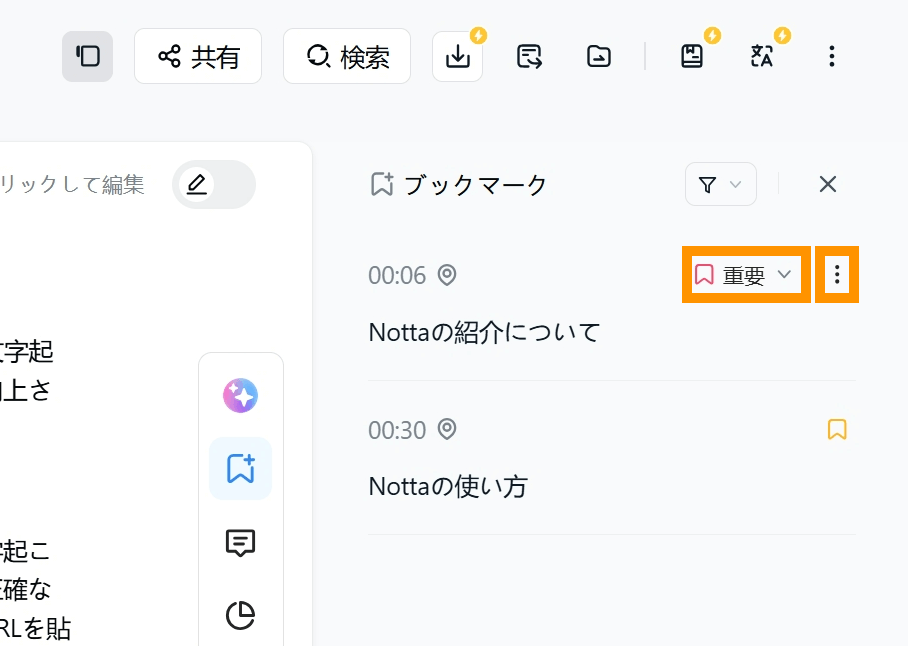The image size is (908, 646).
Task: Open more options for 00:06 bookmark
Action: pyautogui.click(x=837, y=274)
